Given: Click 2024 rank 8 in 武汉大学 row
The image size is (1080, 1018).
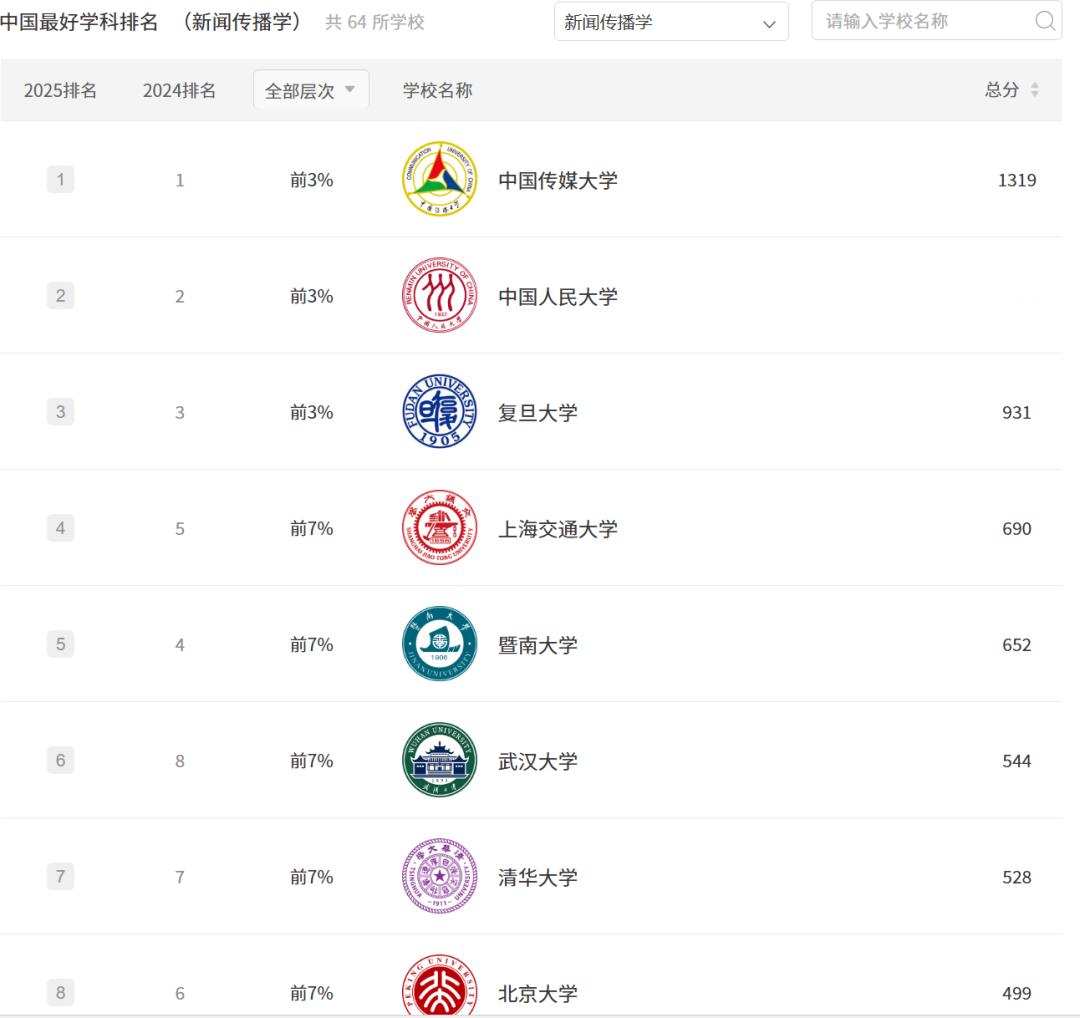Looking at the screenshot, I should [180, 761].
